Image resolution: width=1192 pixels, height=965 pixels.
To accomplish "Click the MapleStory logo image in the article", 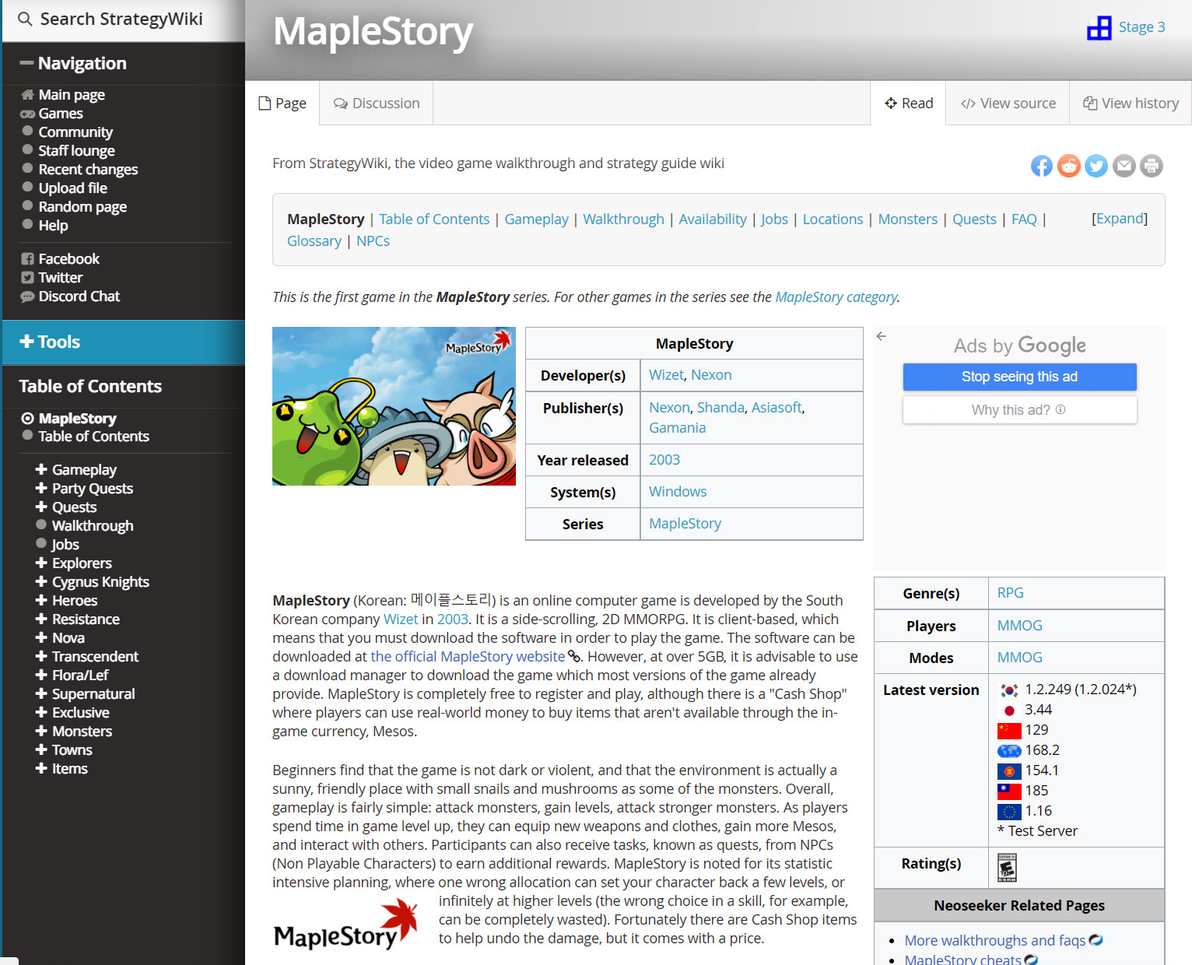I will click(x=346, y=925).
